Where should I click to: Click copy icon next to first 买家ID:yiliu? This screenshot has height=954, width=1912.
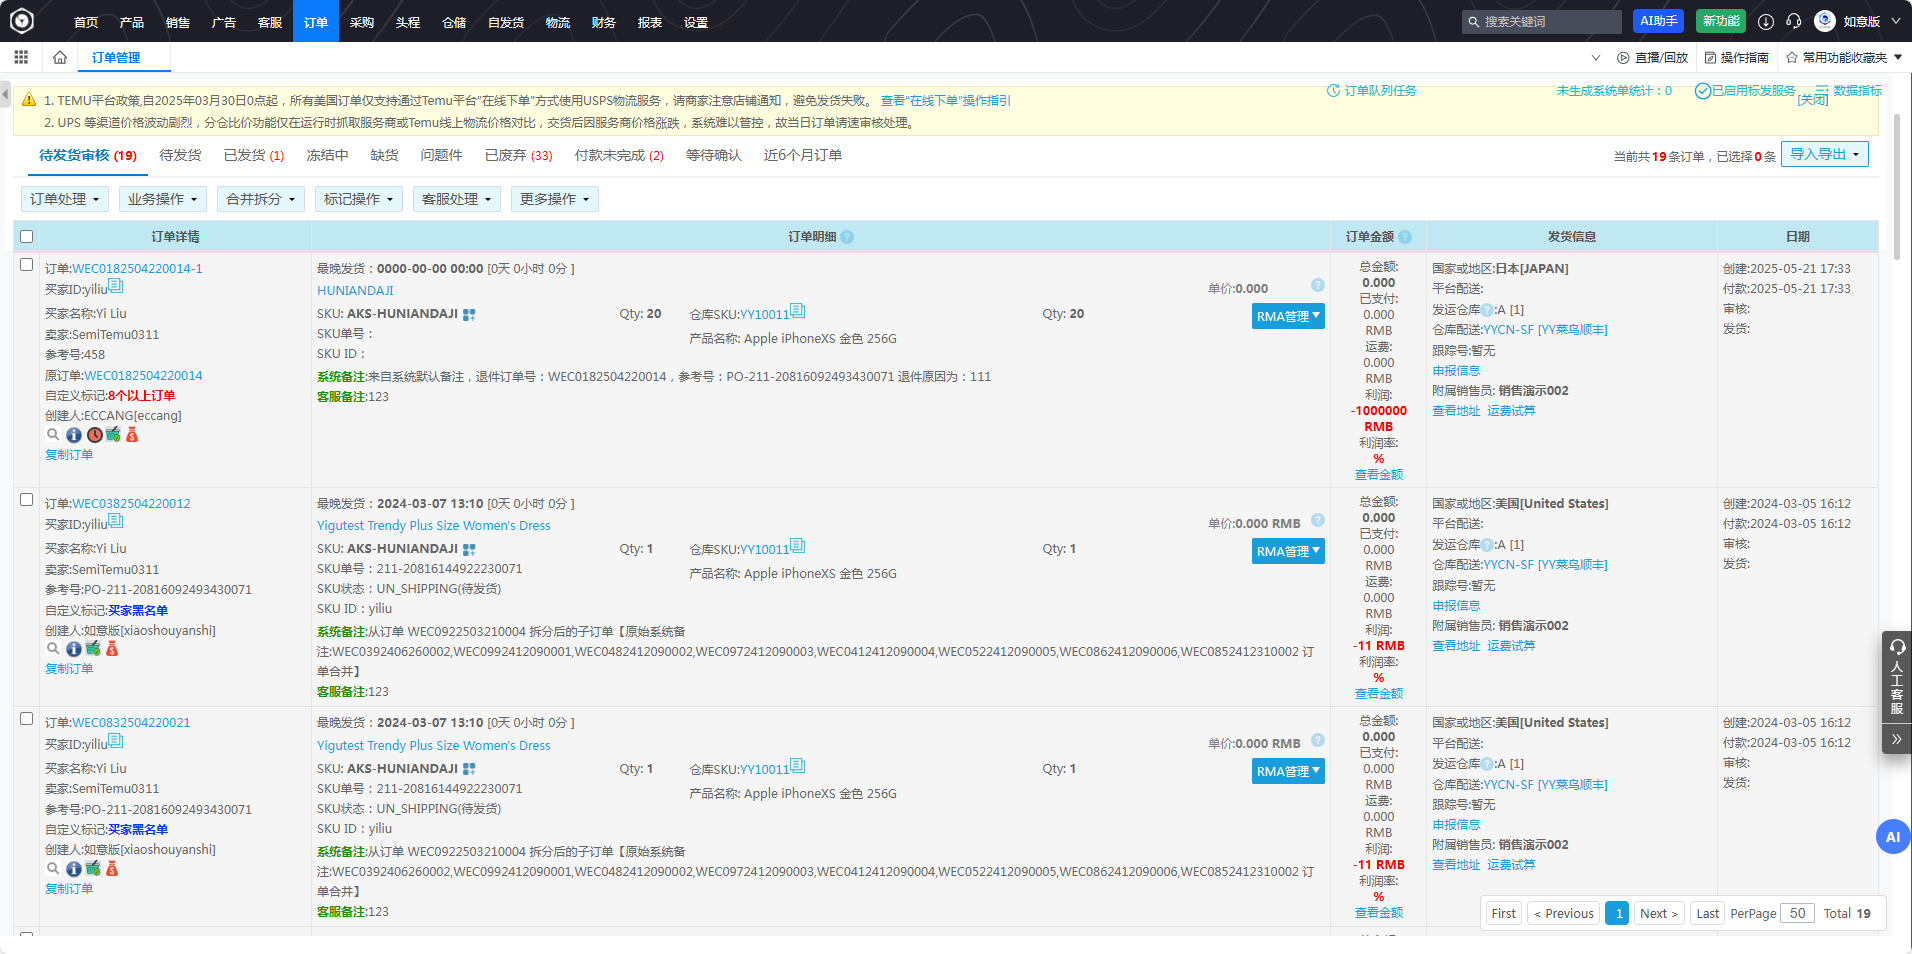pyautogui.click(x=116, y=287)
